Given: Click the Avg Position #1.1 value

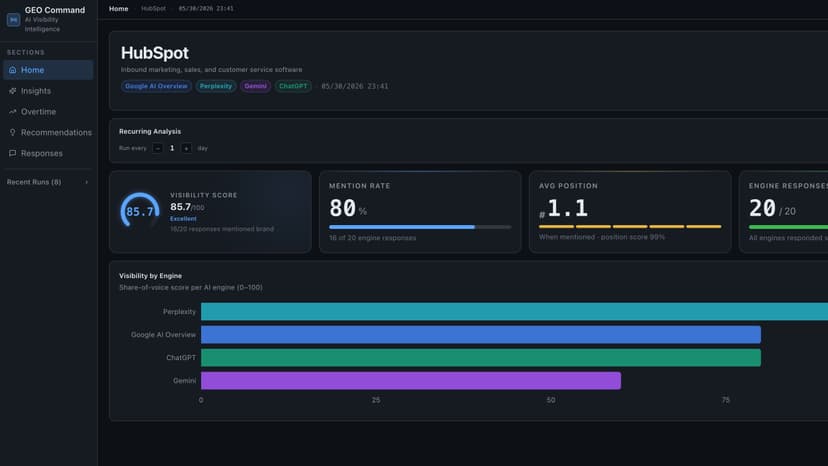Looking at the screenshot, I should click(x=563, y=208).
